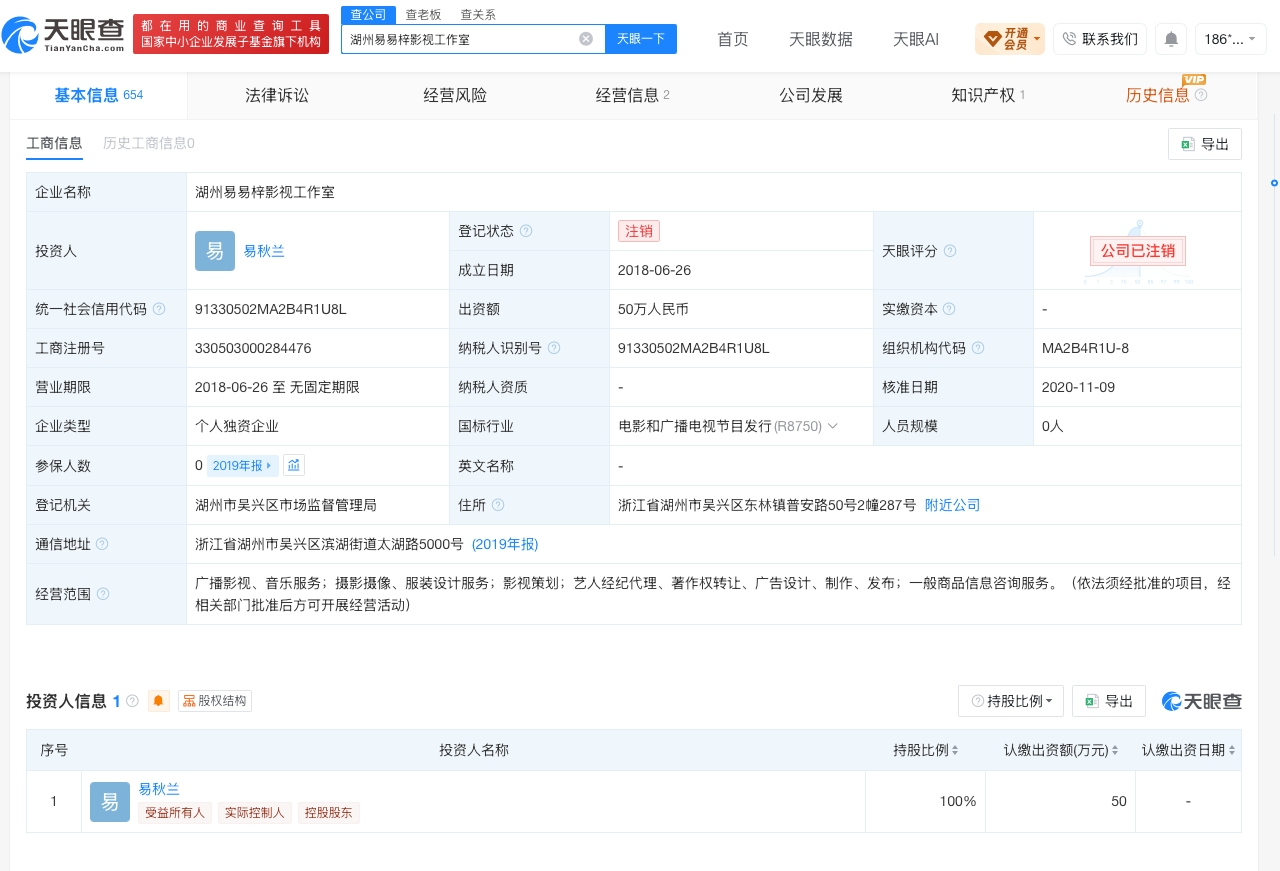Image resolution: width=1280 pixels, height=871 pixels.
Task: Select credit code 91330502MA2B4R1U8L text
Action: point(271,309)
